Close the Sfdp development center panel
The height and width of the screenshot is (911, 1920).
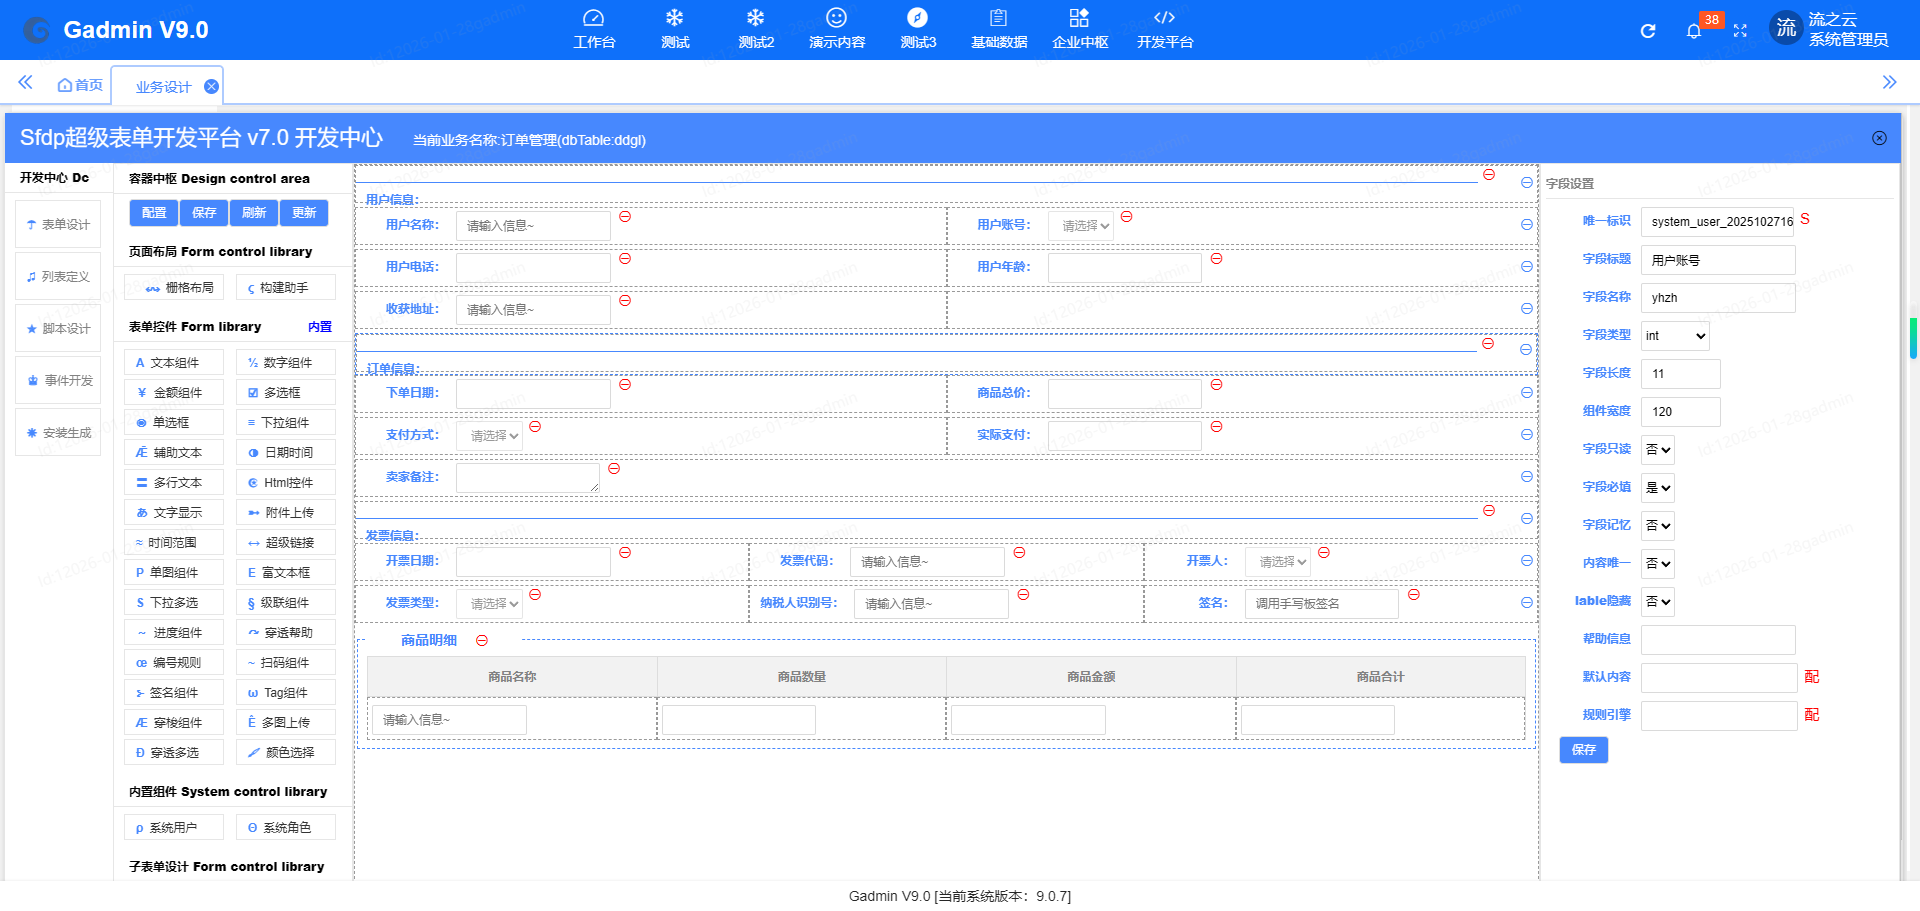pyautogui.click(x=1879, y=138)
